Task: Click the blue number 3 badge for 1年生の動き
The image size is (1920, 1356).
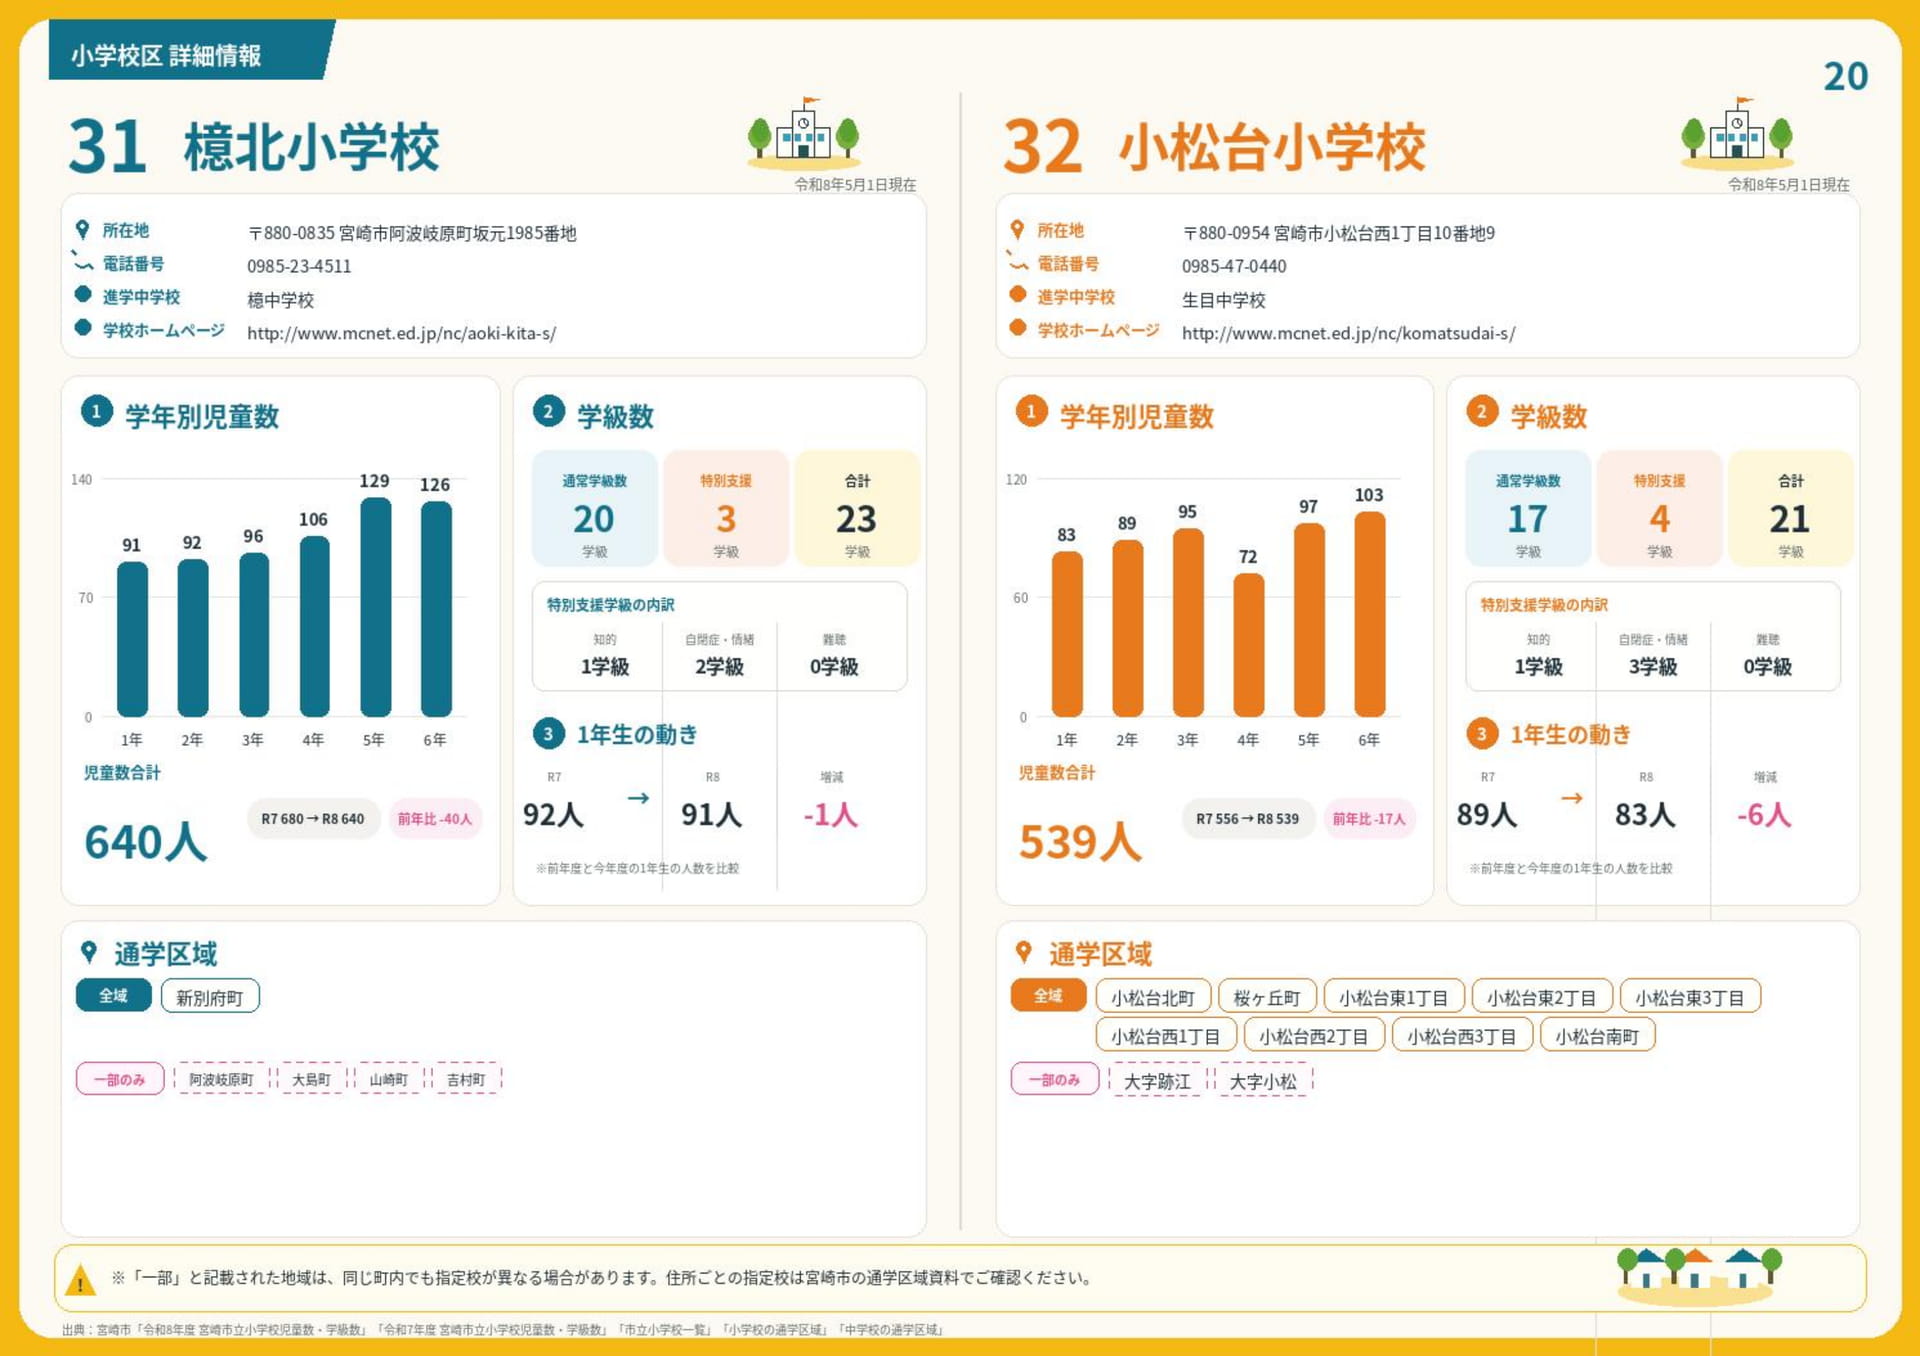Action: [548, 734]
